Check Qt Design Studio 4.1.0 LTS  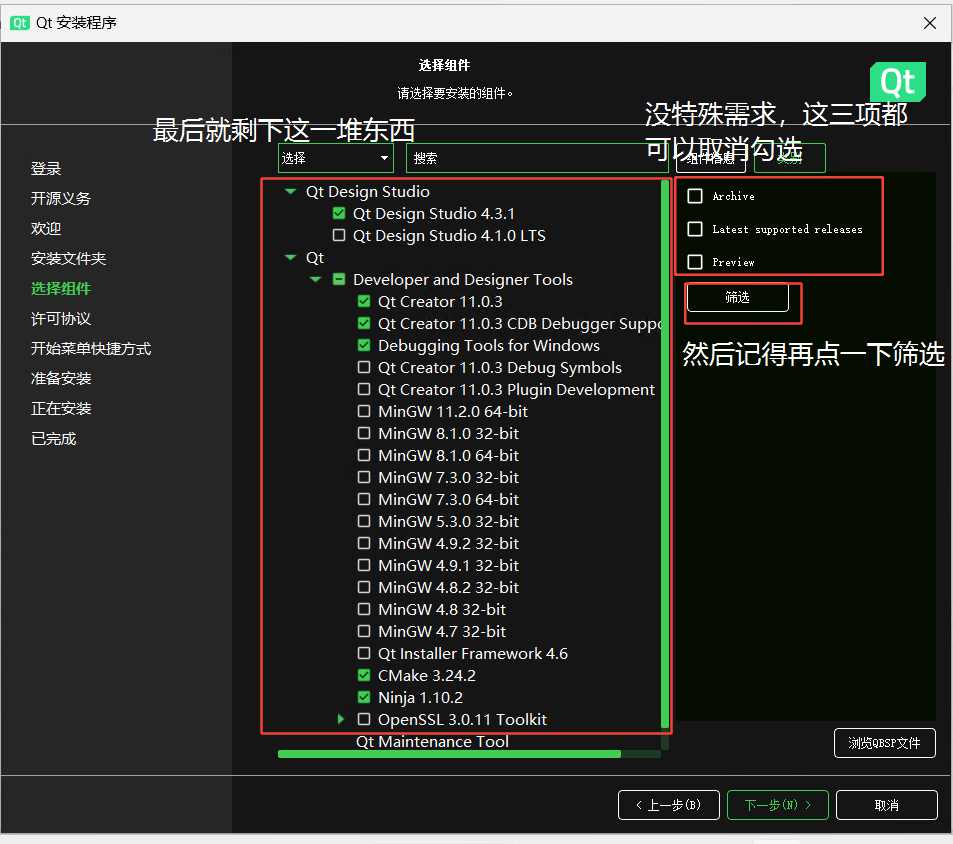tap(339, 235)
